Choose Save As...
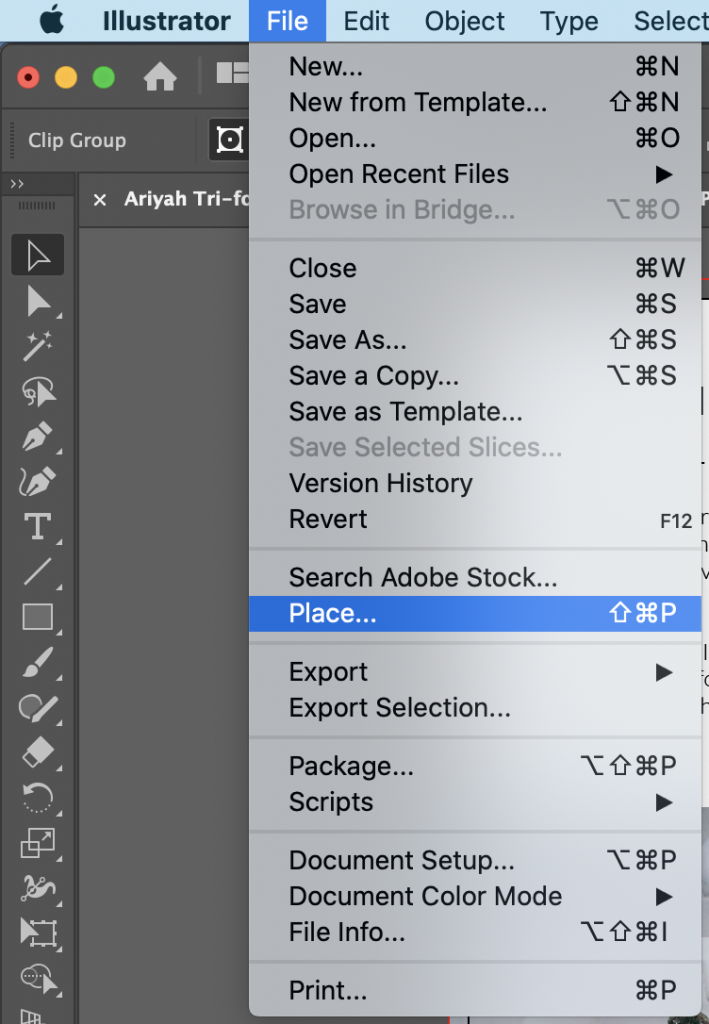The width and height of the screenshot is (709, 1024). 475,340
